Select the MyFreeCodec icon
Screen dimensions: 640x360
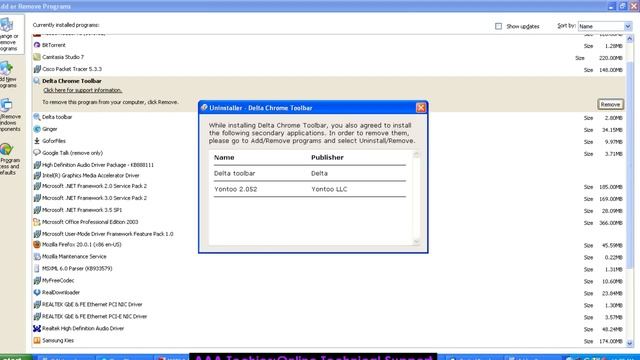pyautogui.click(x=37, y=280)
